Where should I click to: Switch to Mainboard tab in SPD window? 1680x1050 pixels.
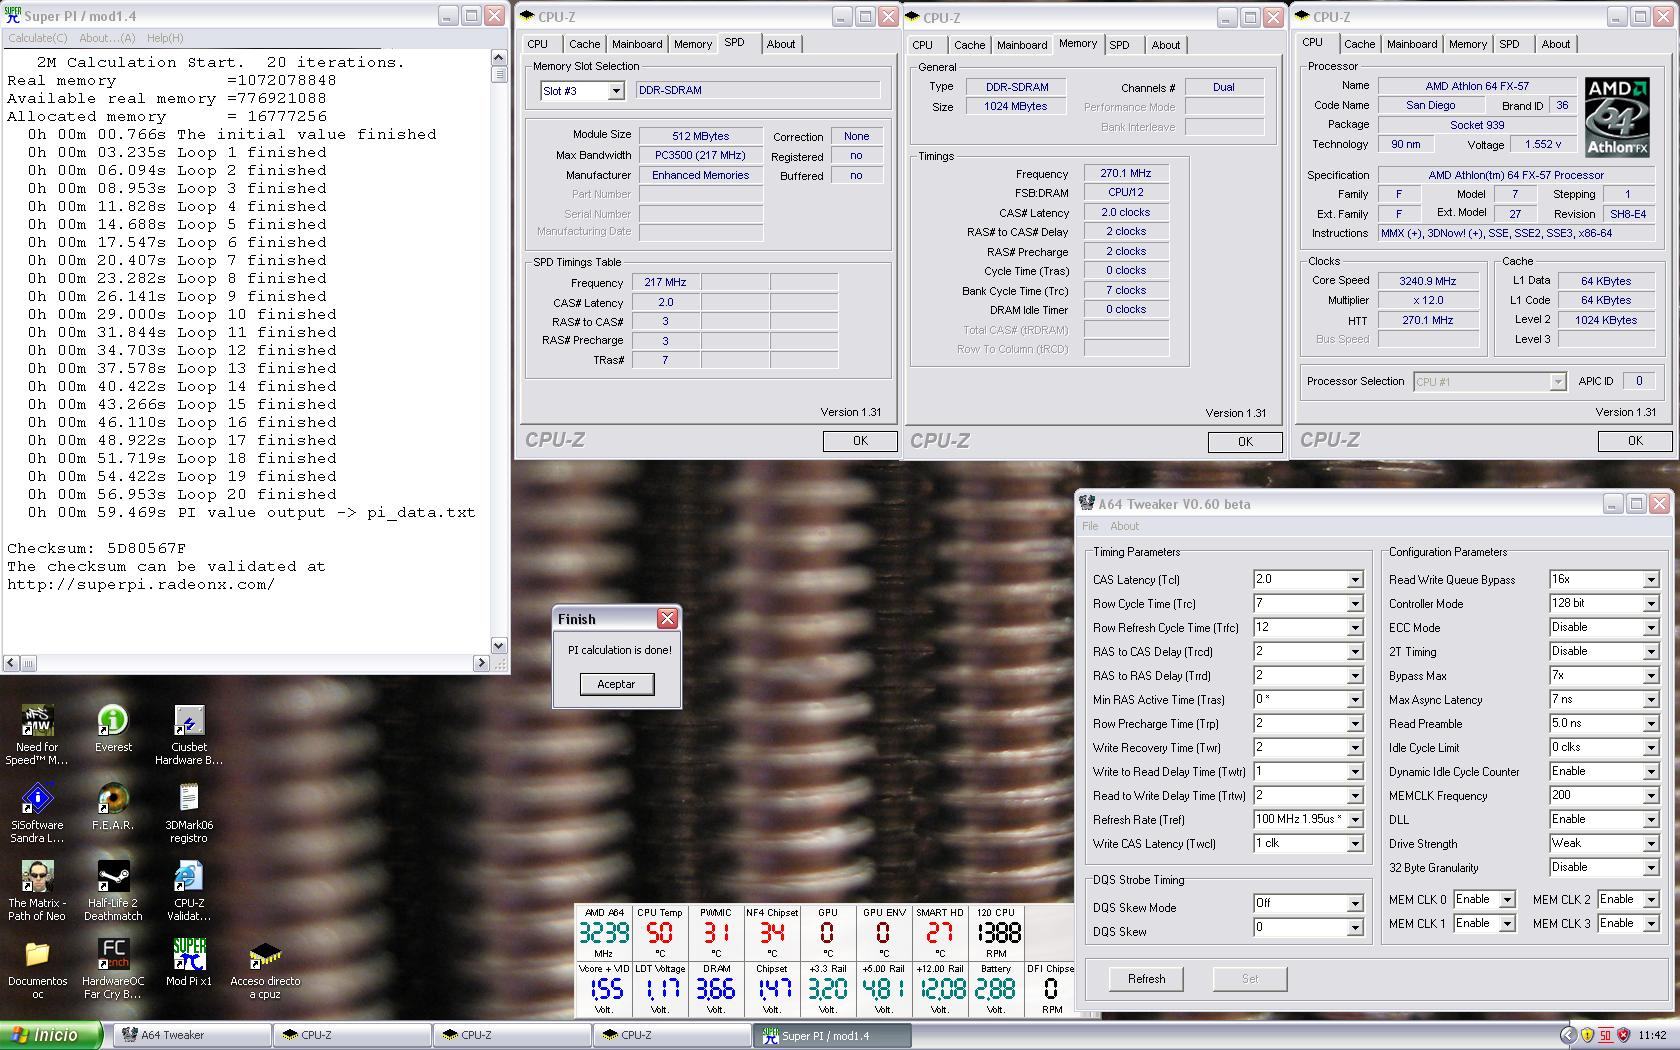pyautogui.click(x=637, y=44)
